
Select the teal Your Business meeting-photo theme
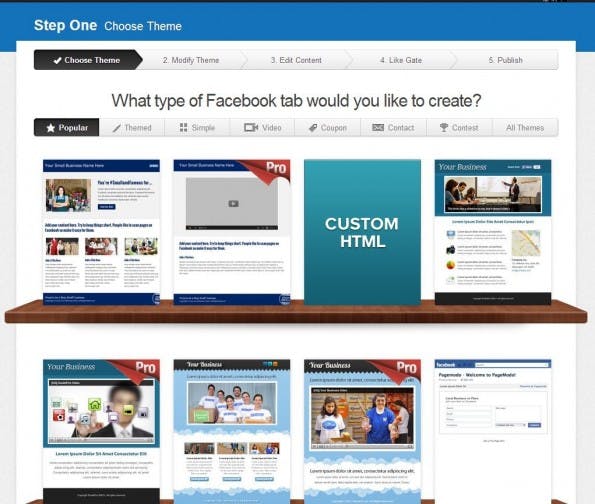coord(493,232)
